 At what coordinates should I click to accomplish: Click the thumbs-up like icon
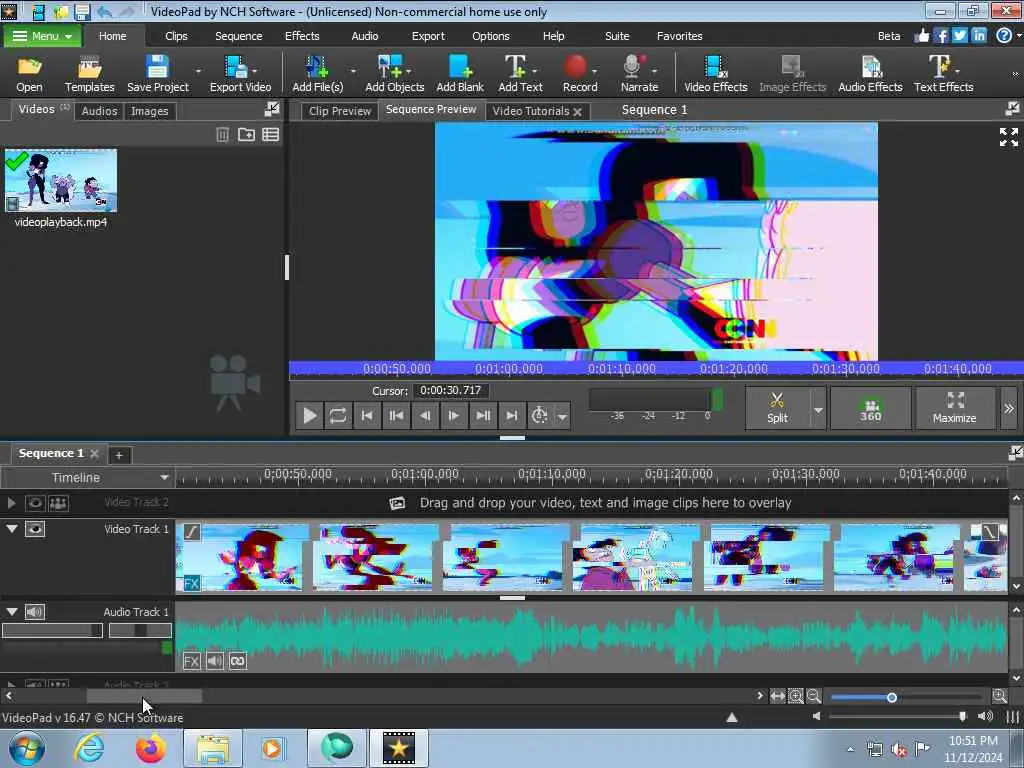click(x=921, y=35)
